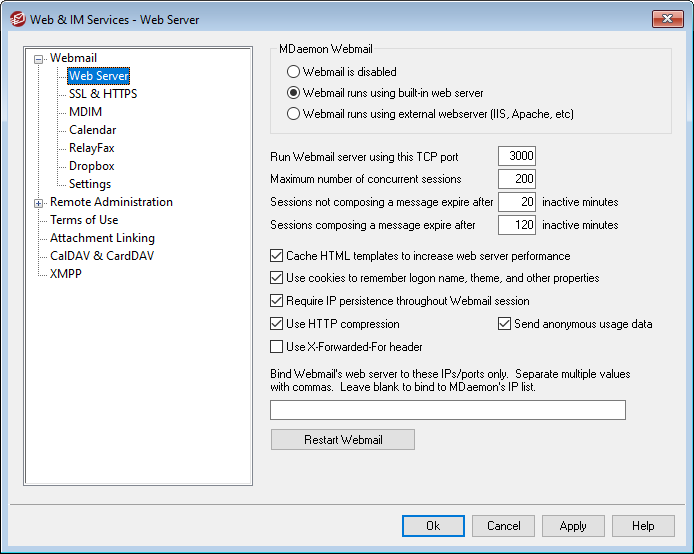Open the Dropbox tree item
This screenshot has width=694, height=554.
coord(91,166)
